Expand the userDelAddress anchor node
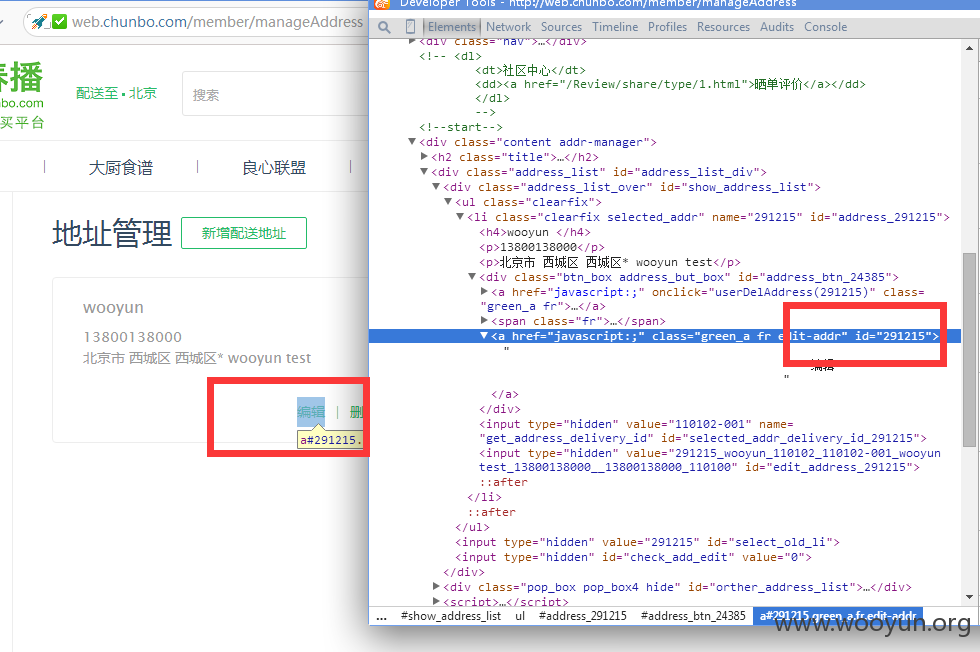Viewport: 980px width, 652px height. coord(484,291)
